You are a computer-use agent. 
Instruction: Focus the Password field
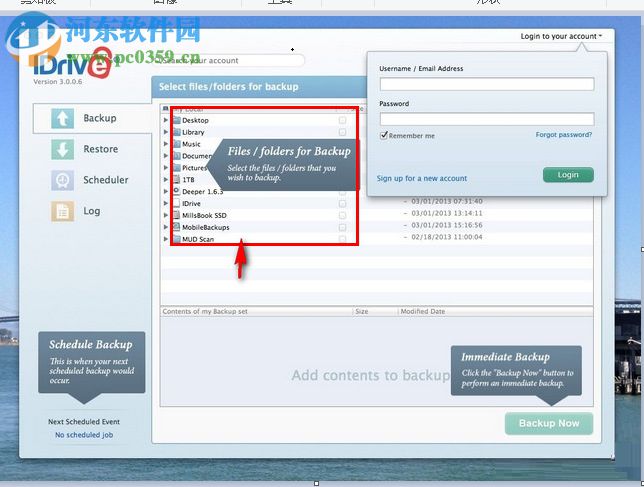click(487, 119)
